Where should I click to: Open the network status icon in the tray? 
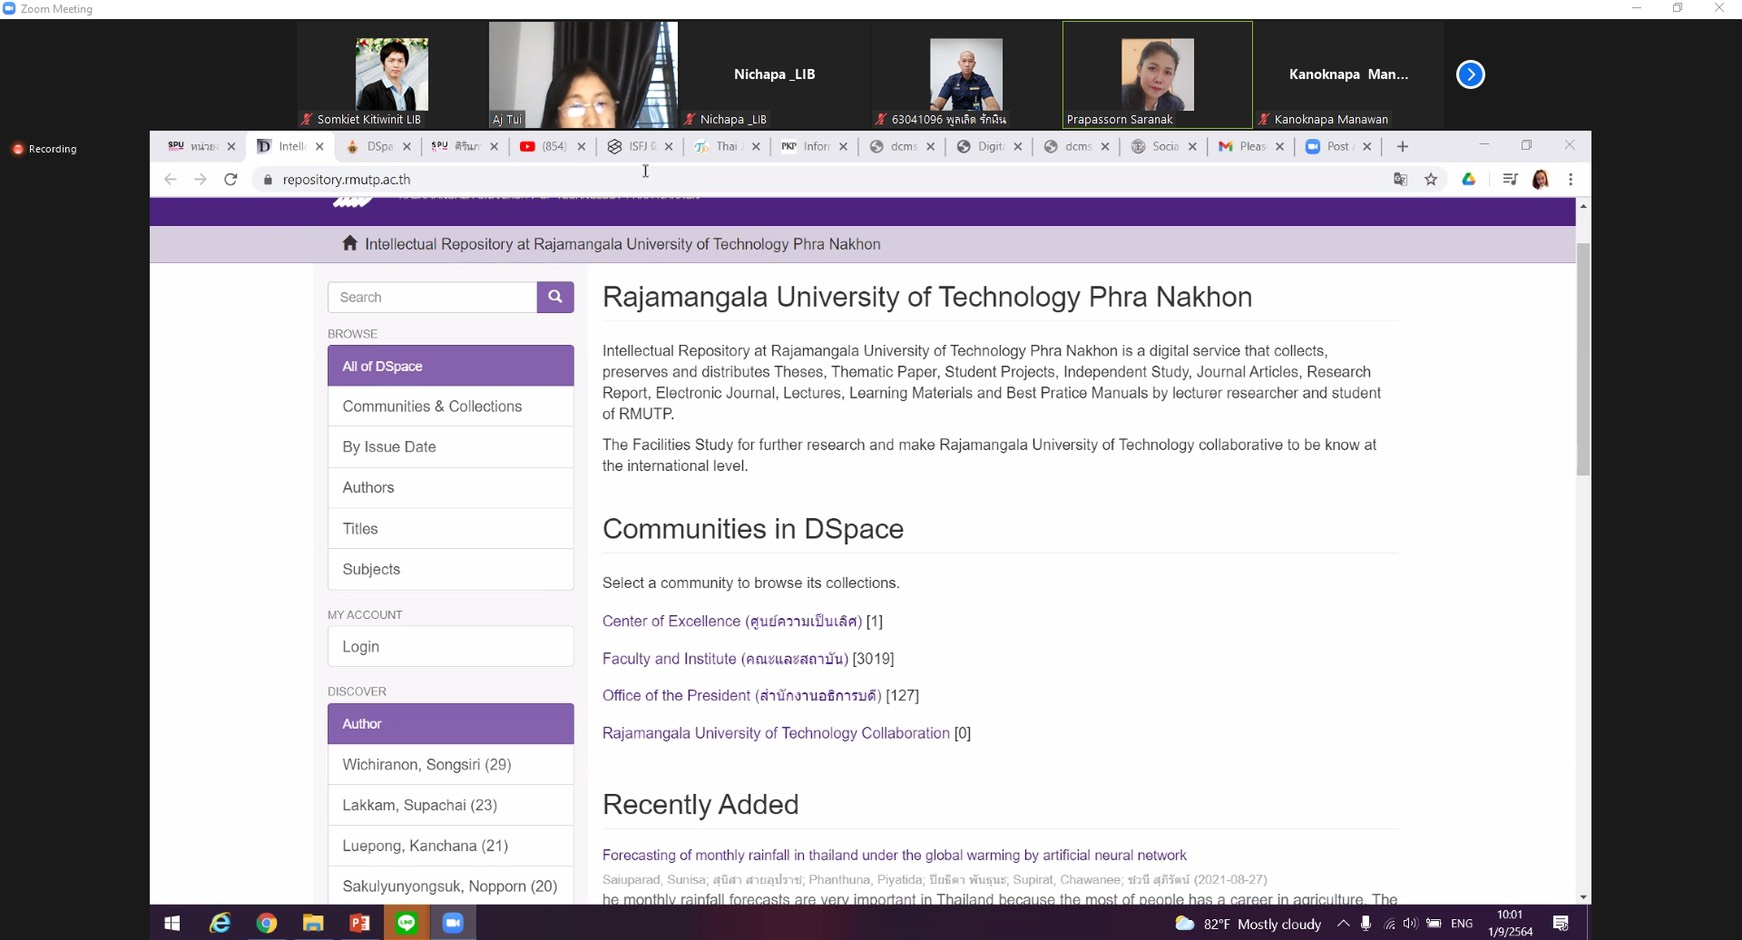(x=1389, y=924)
